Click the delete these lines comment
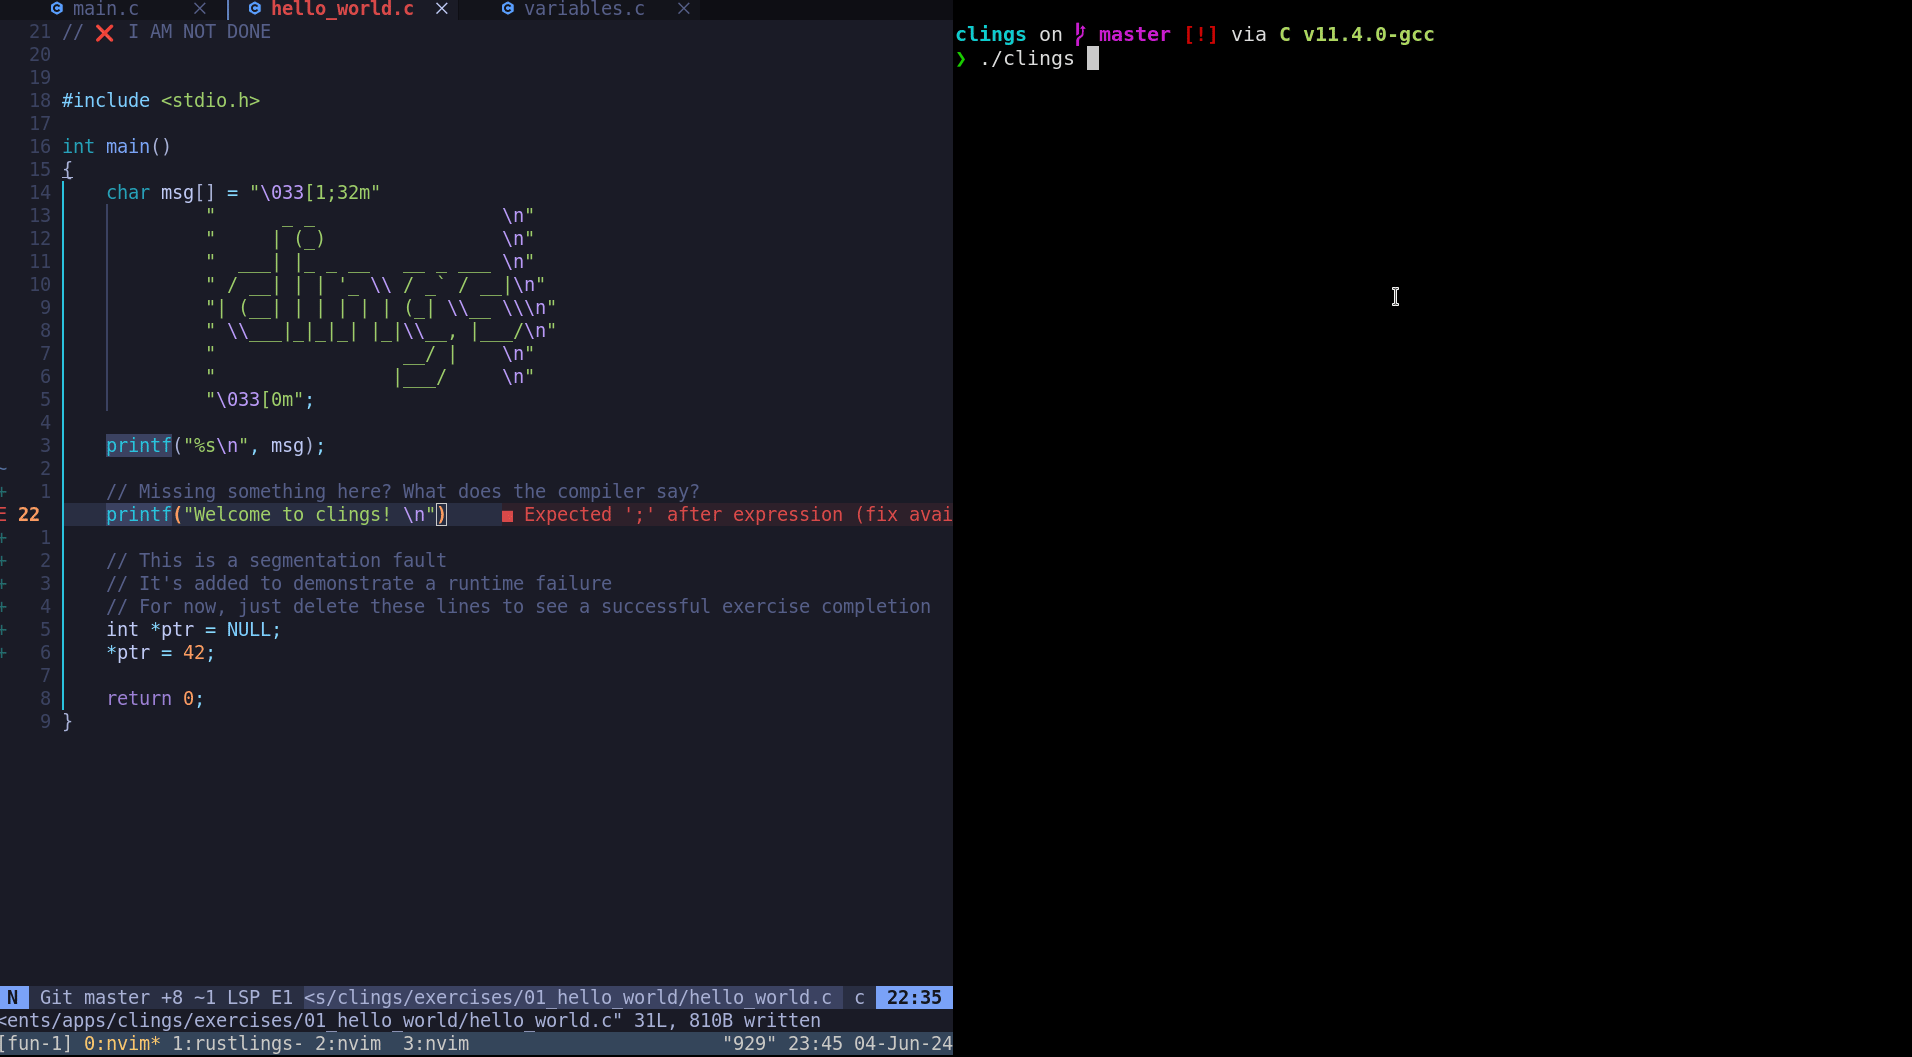Image resolution: width=1912 pixels, height=1057 pixels. (519, 607)
